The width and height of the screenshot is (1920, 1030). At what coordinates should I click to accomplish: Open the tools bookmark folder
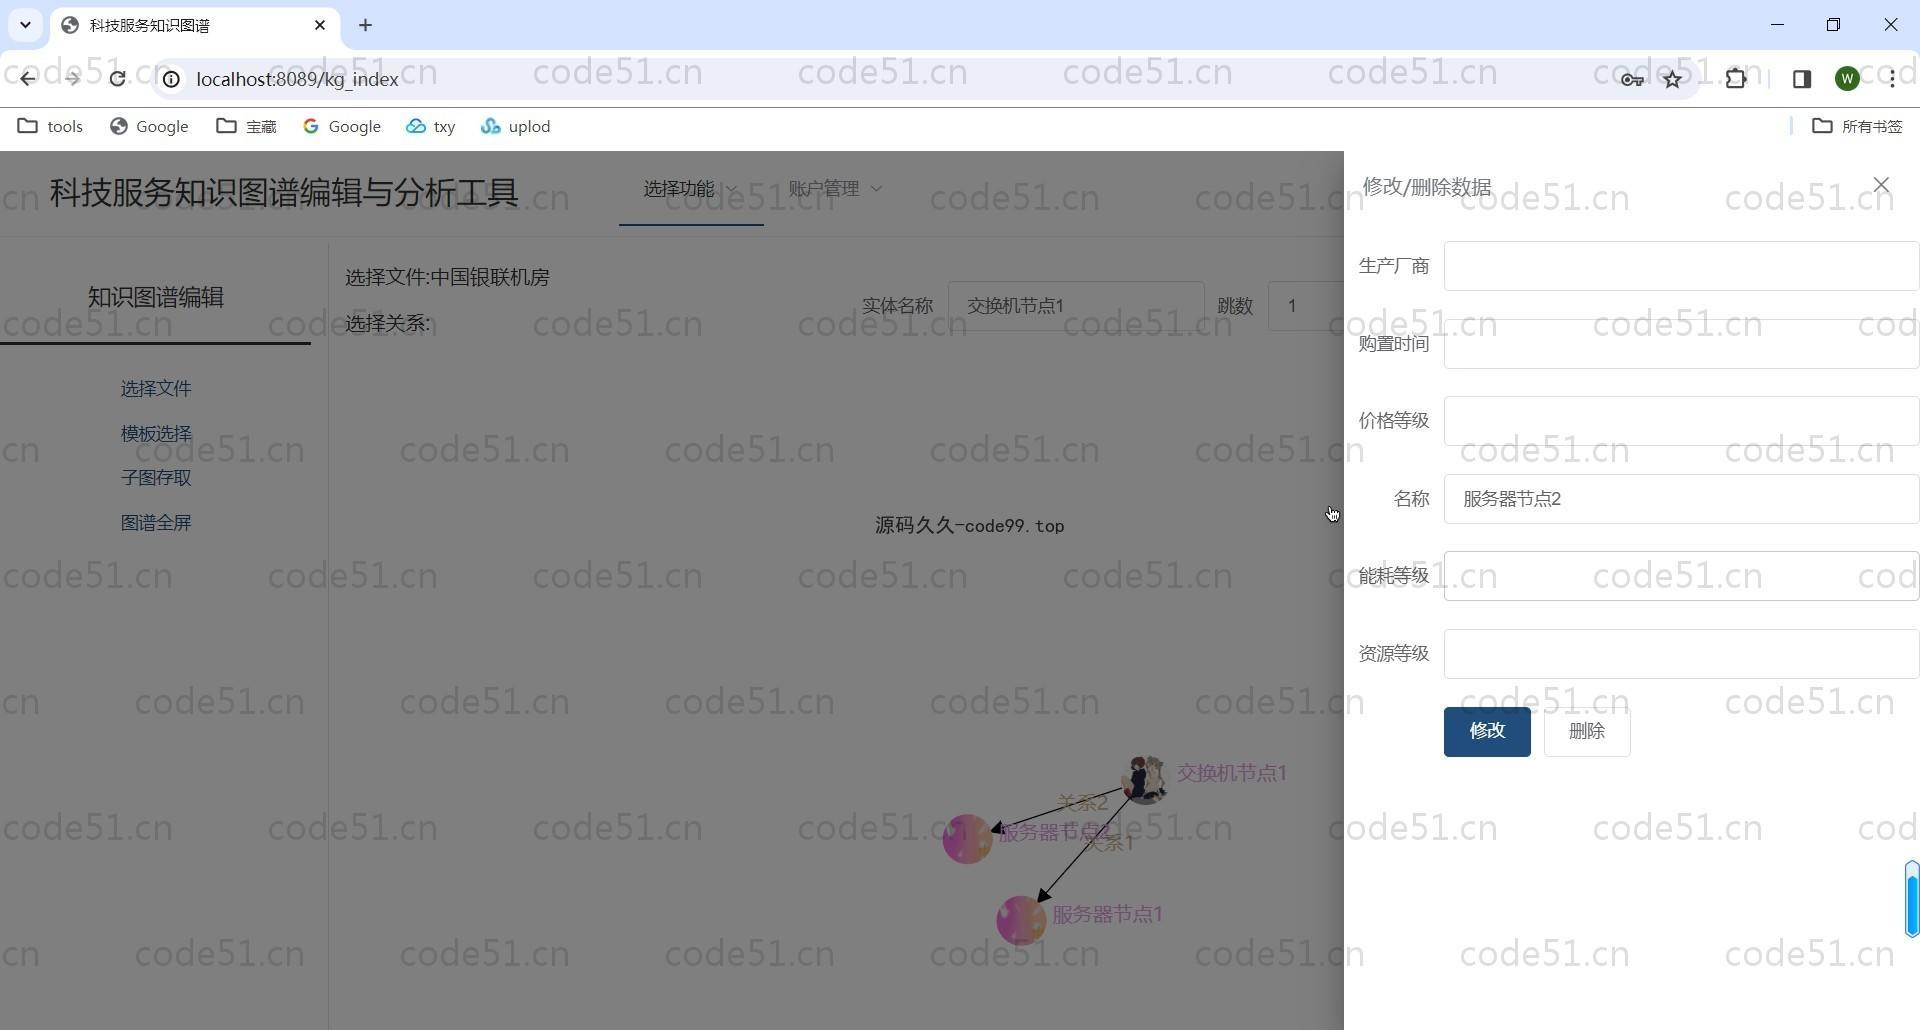51,126
